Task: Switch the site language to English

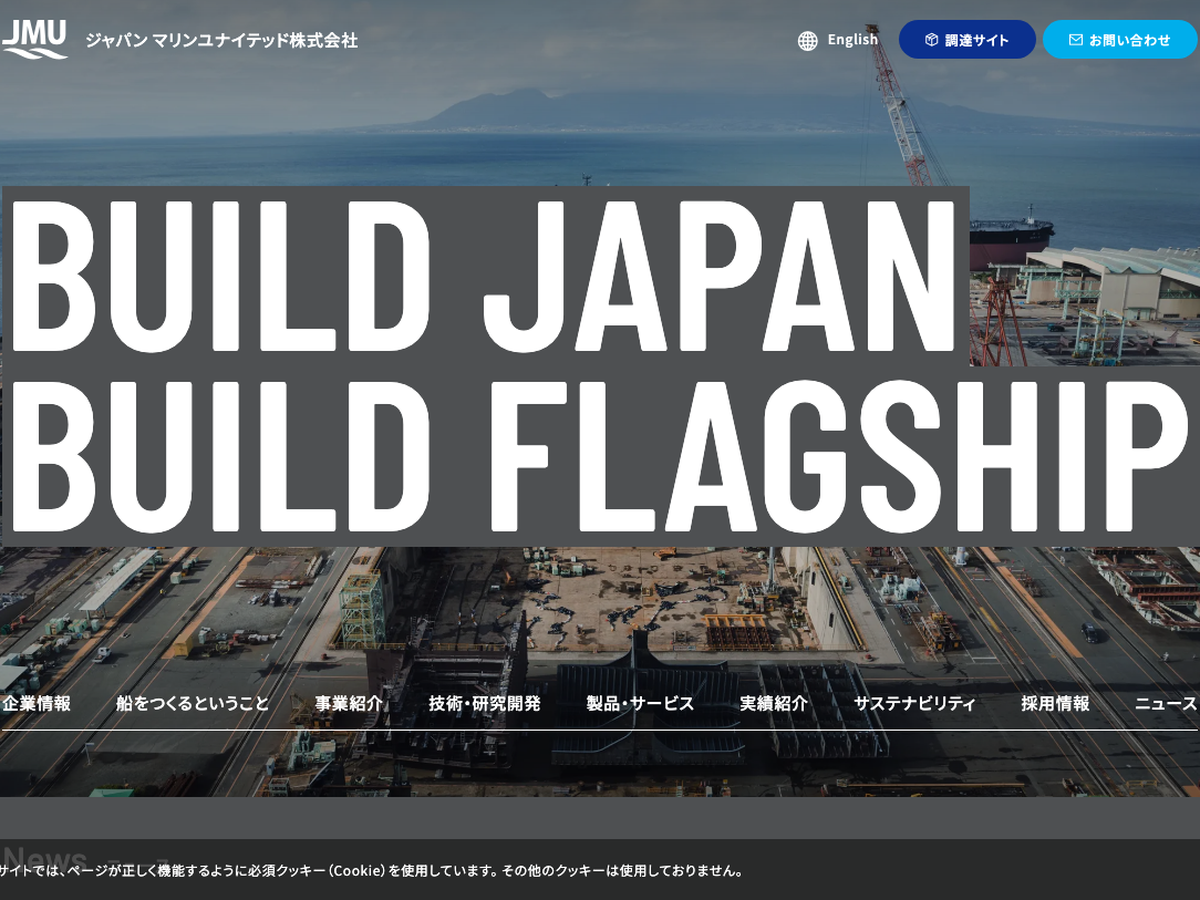Action: 852,40
